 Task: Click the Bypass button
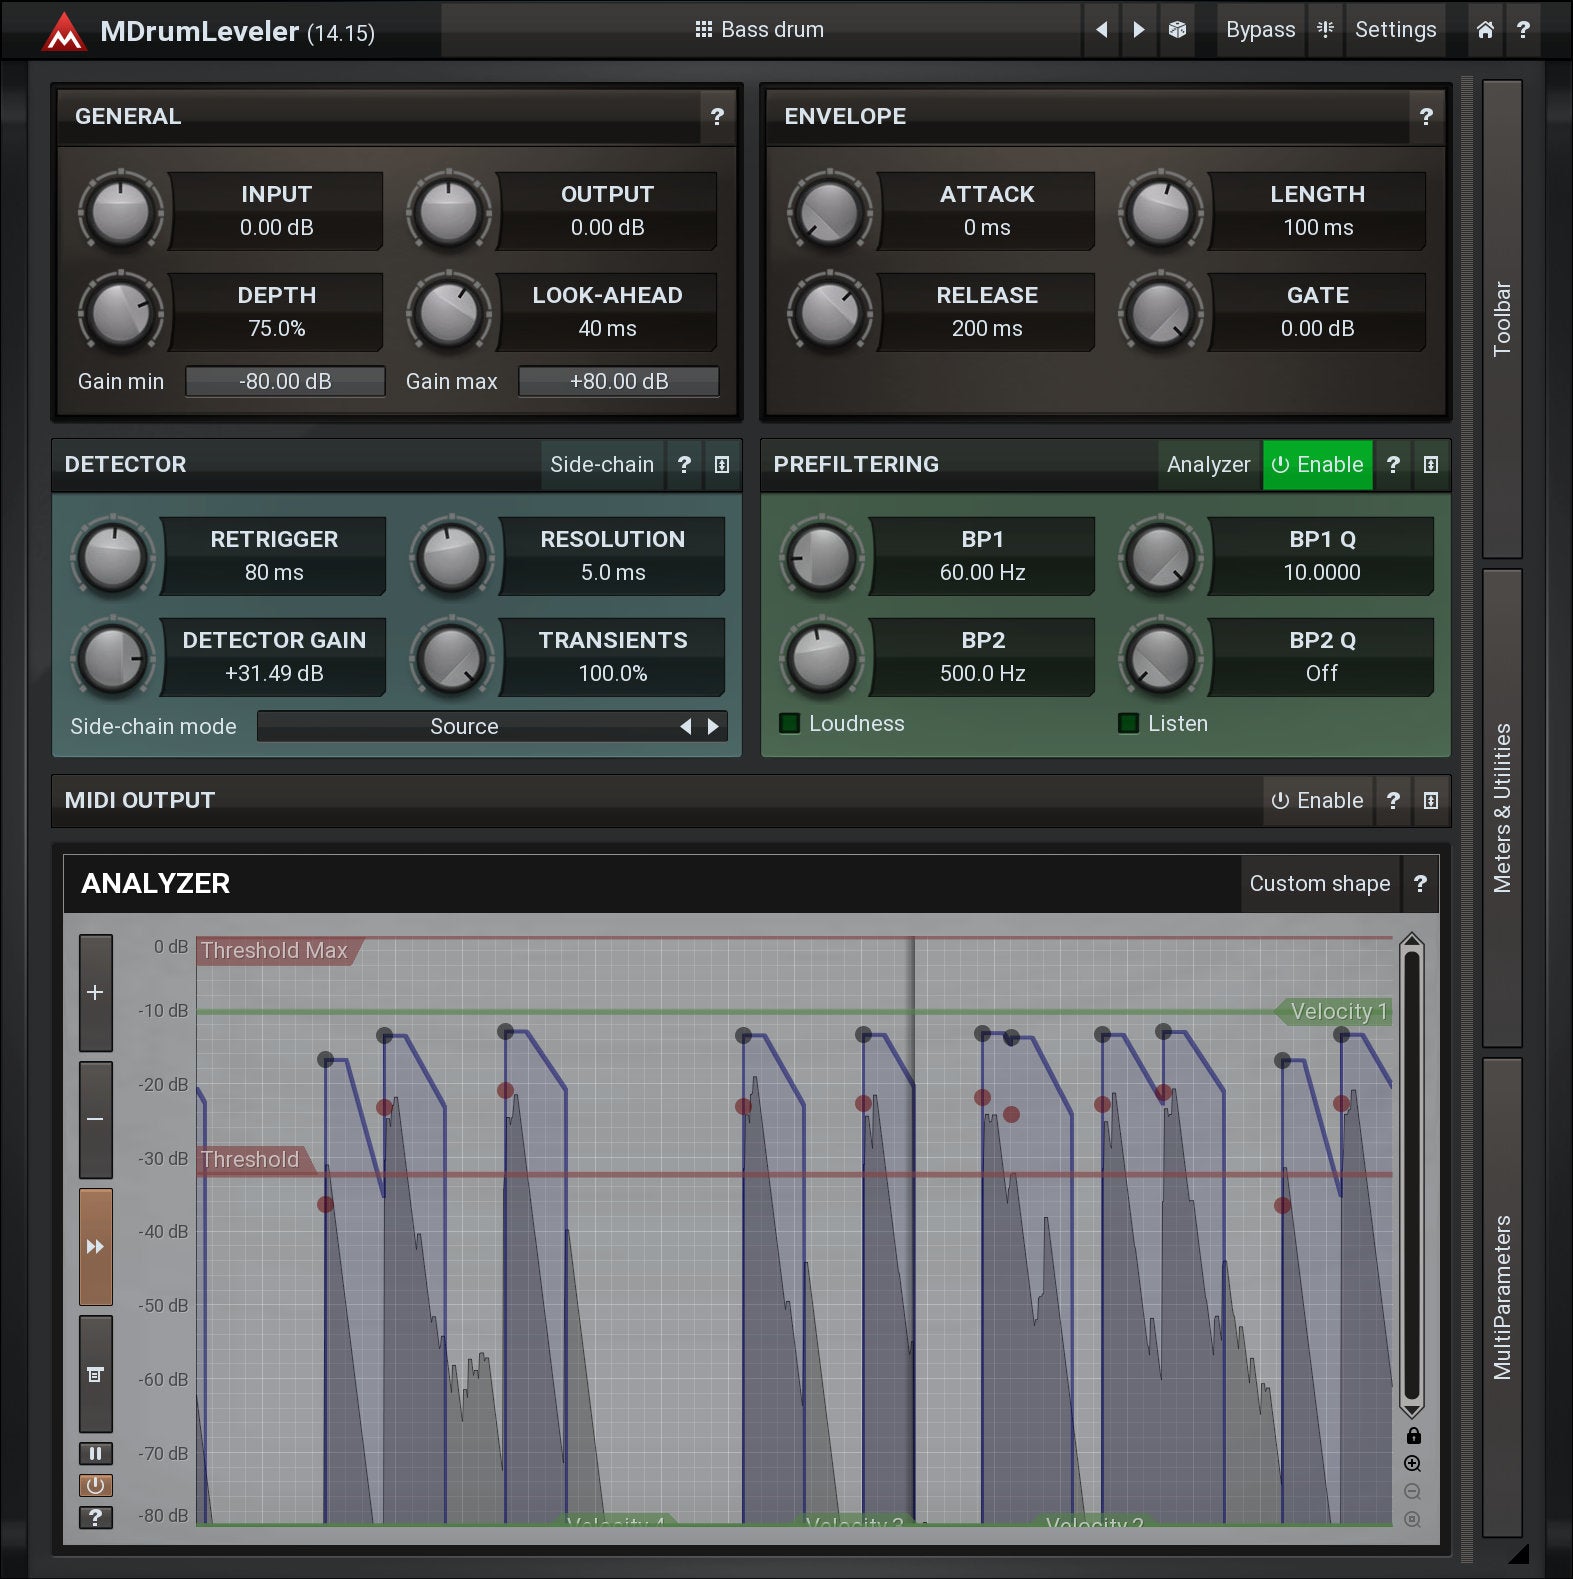click(1260, 30)
